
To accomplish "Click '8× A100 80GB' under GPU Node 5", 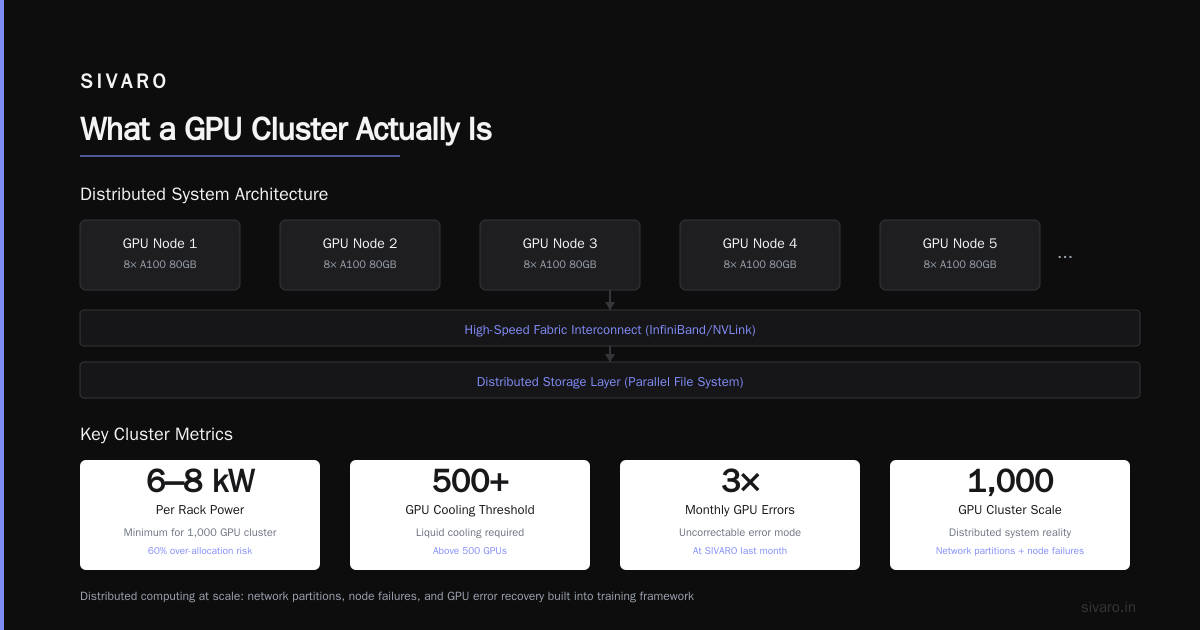I will tap(960, 265).
